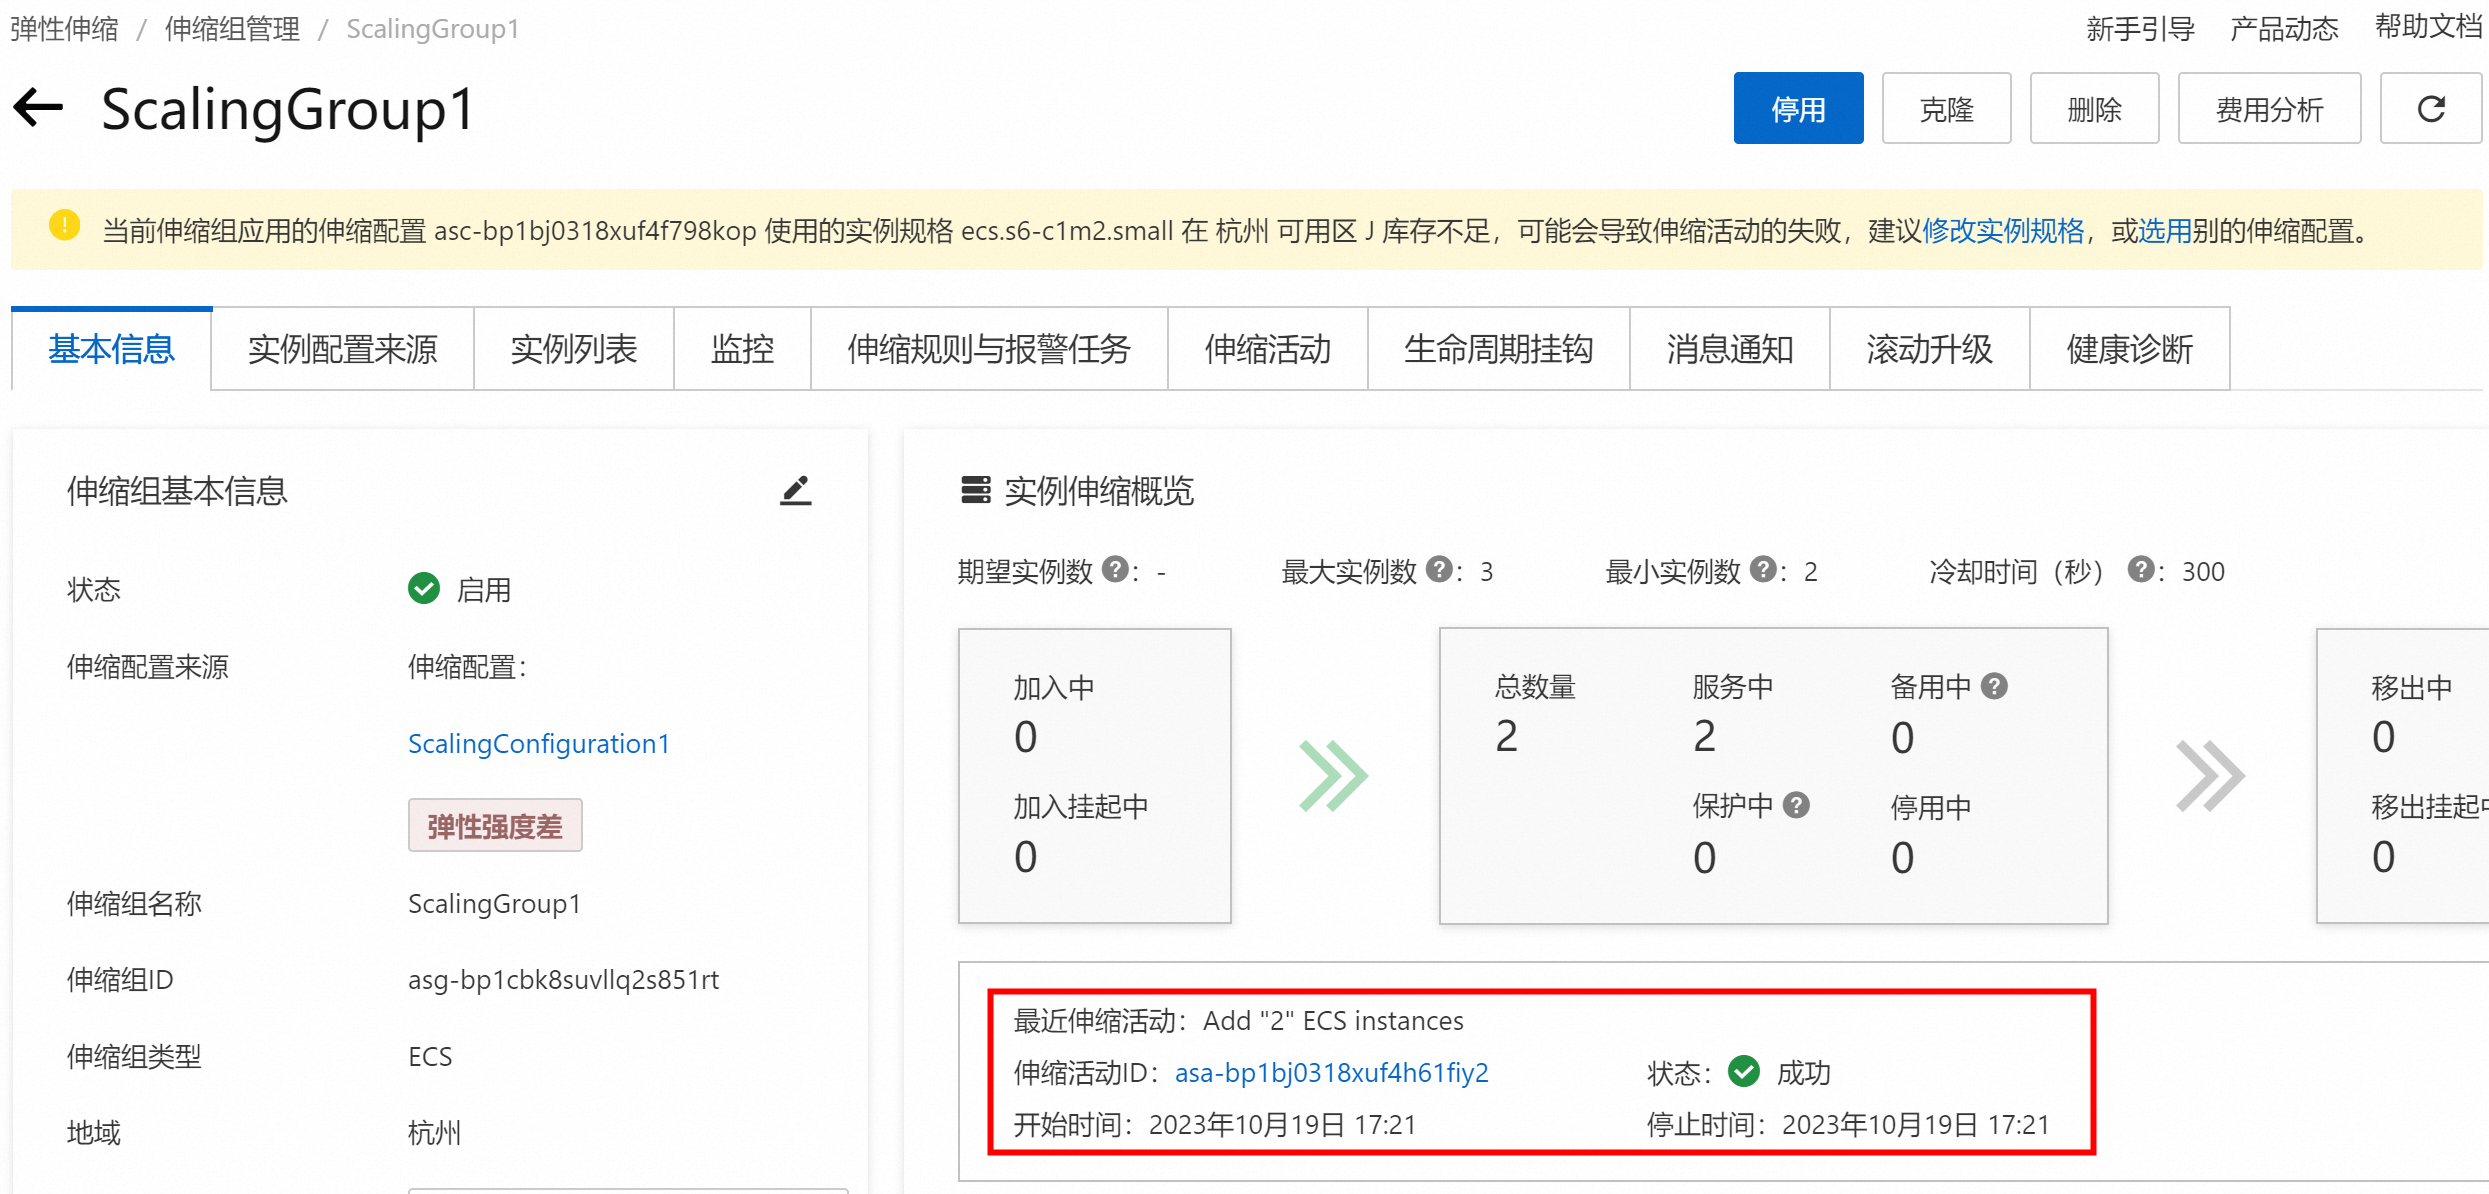
Task: Click the refresh icon button
Action: point(2430,109)
